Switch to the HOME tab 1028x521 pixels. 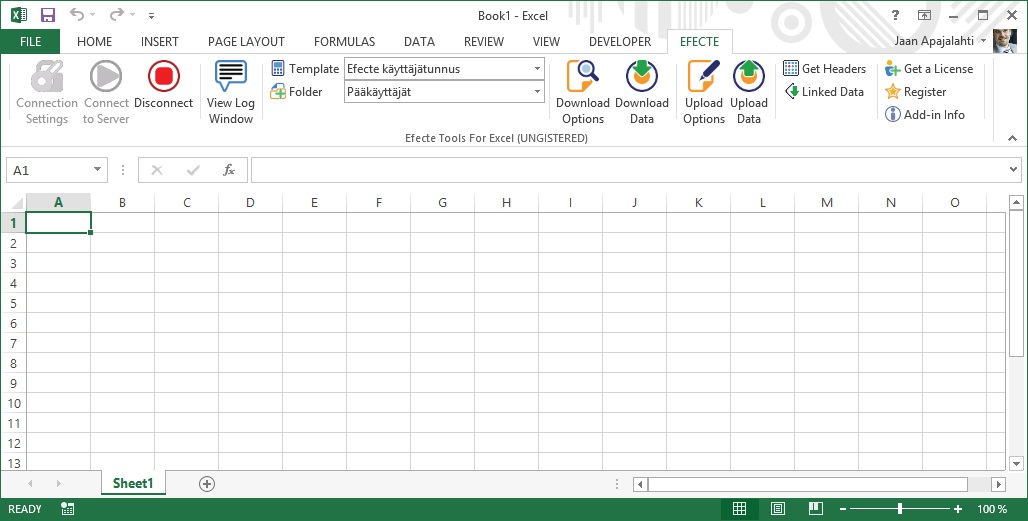pyautogui.click(x=94, y=41)
